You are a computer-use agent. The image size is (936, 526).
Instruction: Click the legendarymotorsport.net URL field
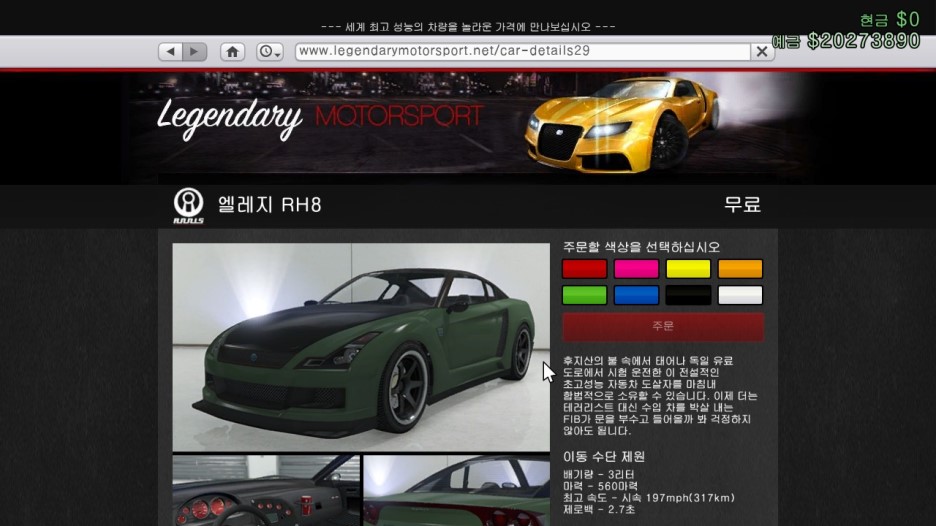click(522, 51)
